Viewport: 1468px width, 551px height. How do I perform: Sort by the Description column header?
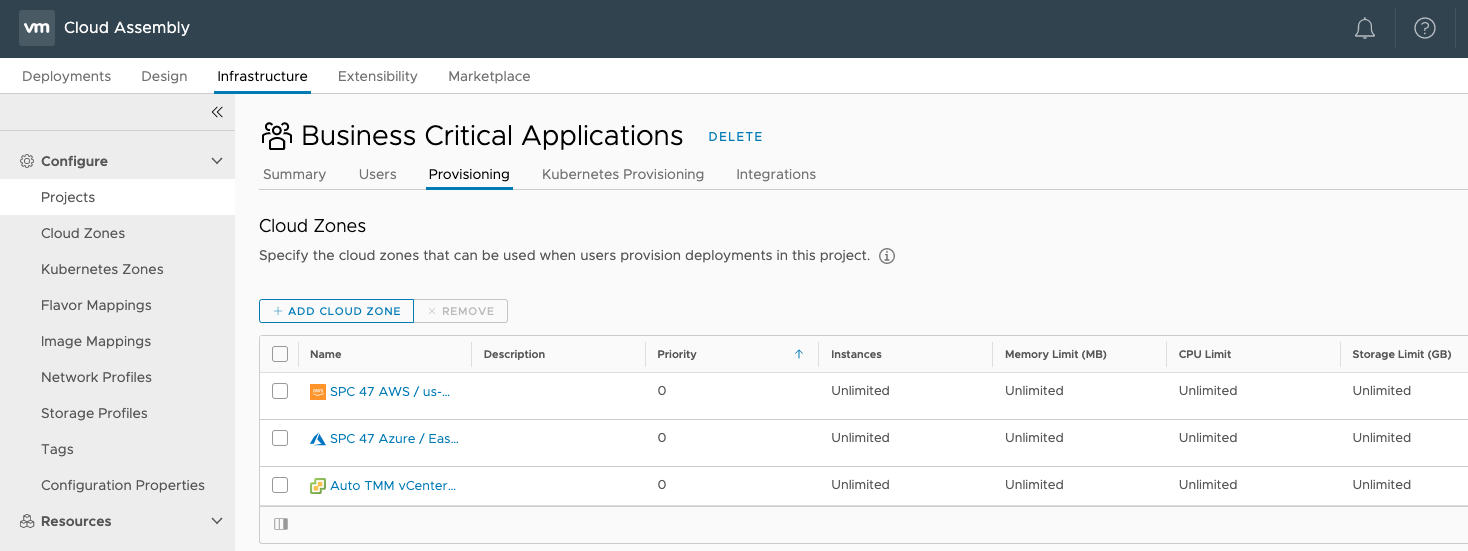point(514,354)
